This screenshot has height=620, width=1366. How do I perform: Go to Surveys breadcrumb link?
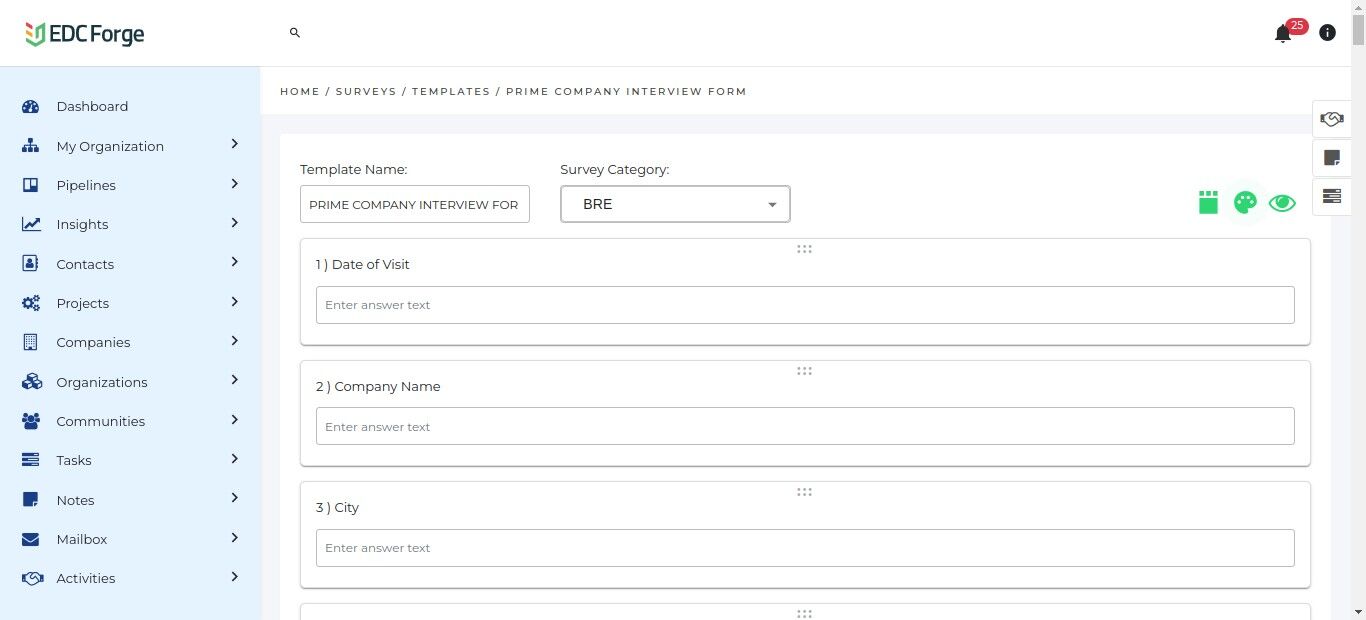click(x=366, y=91)
